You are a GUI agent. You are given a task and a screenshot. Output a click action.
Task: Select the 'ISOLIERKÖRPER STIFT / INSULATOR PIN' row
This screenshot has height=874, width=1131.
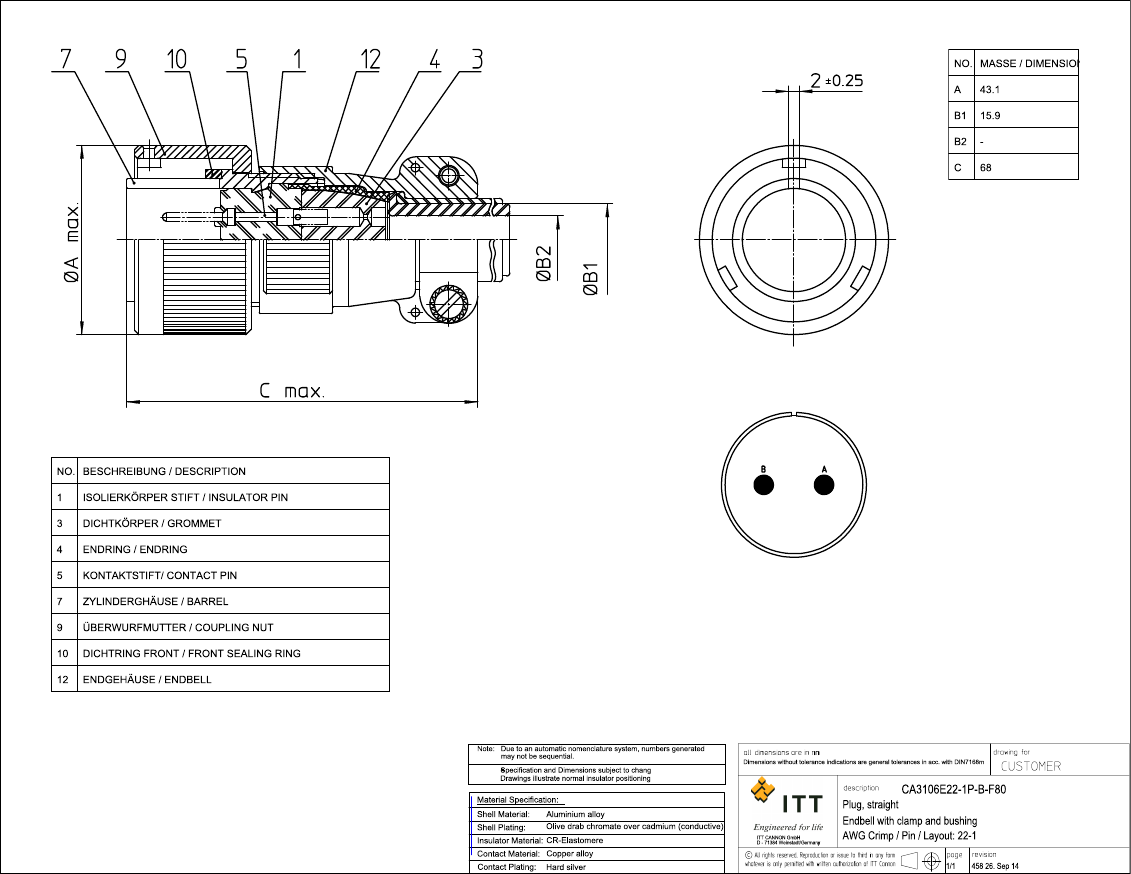[220, 497]
